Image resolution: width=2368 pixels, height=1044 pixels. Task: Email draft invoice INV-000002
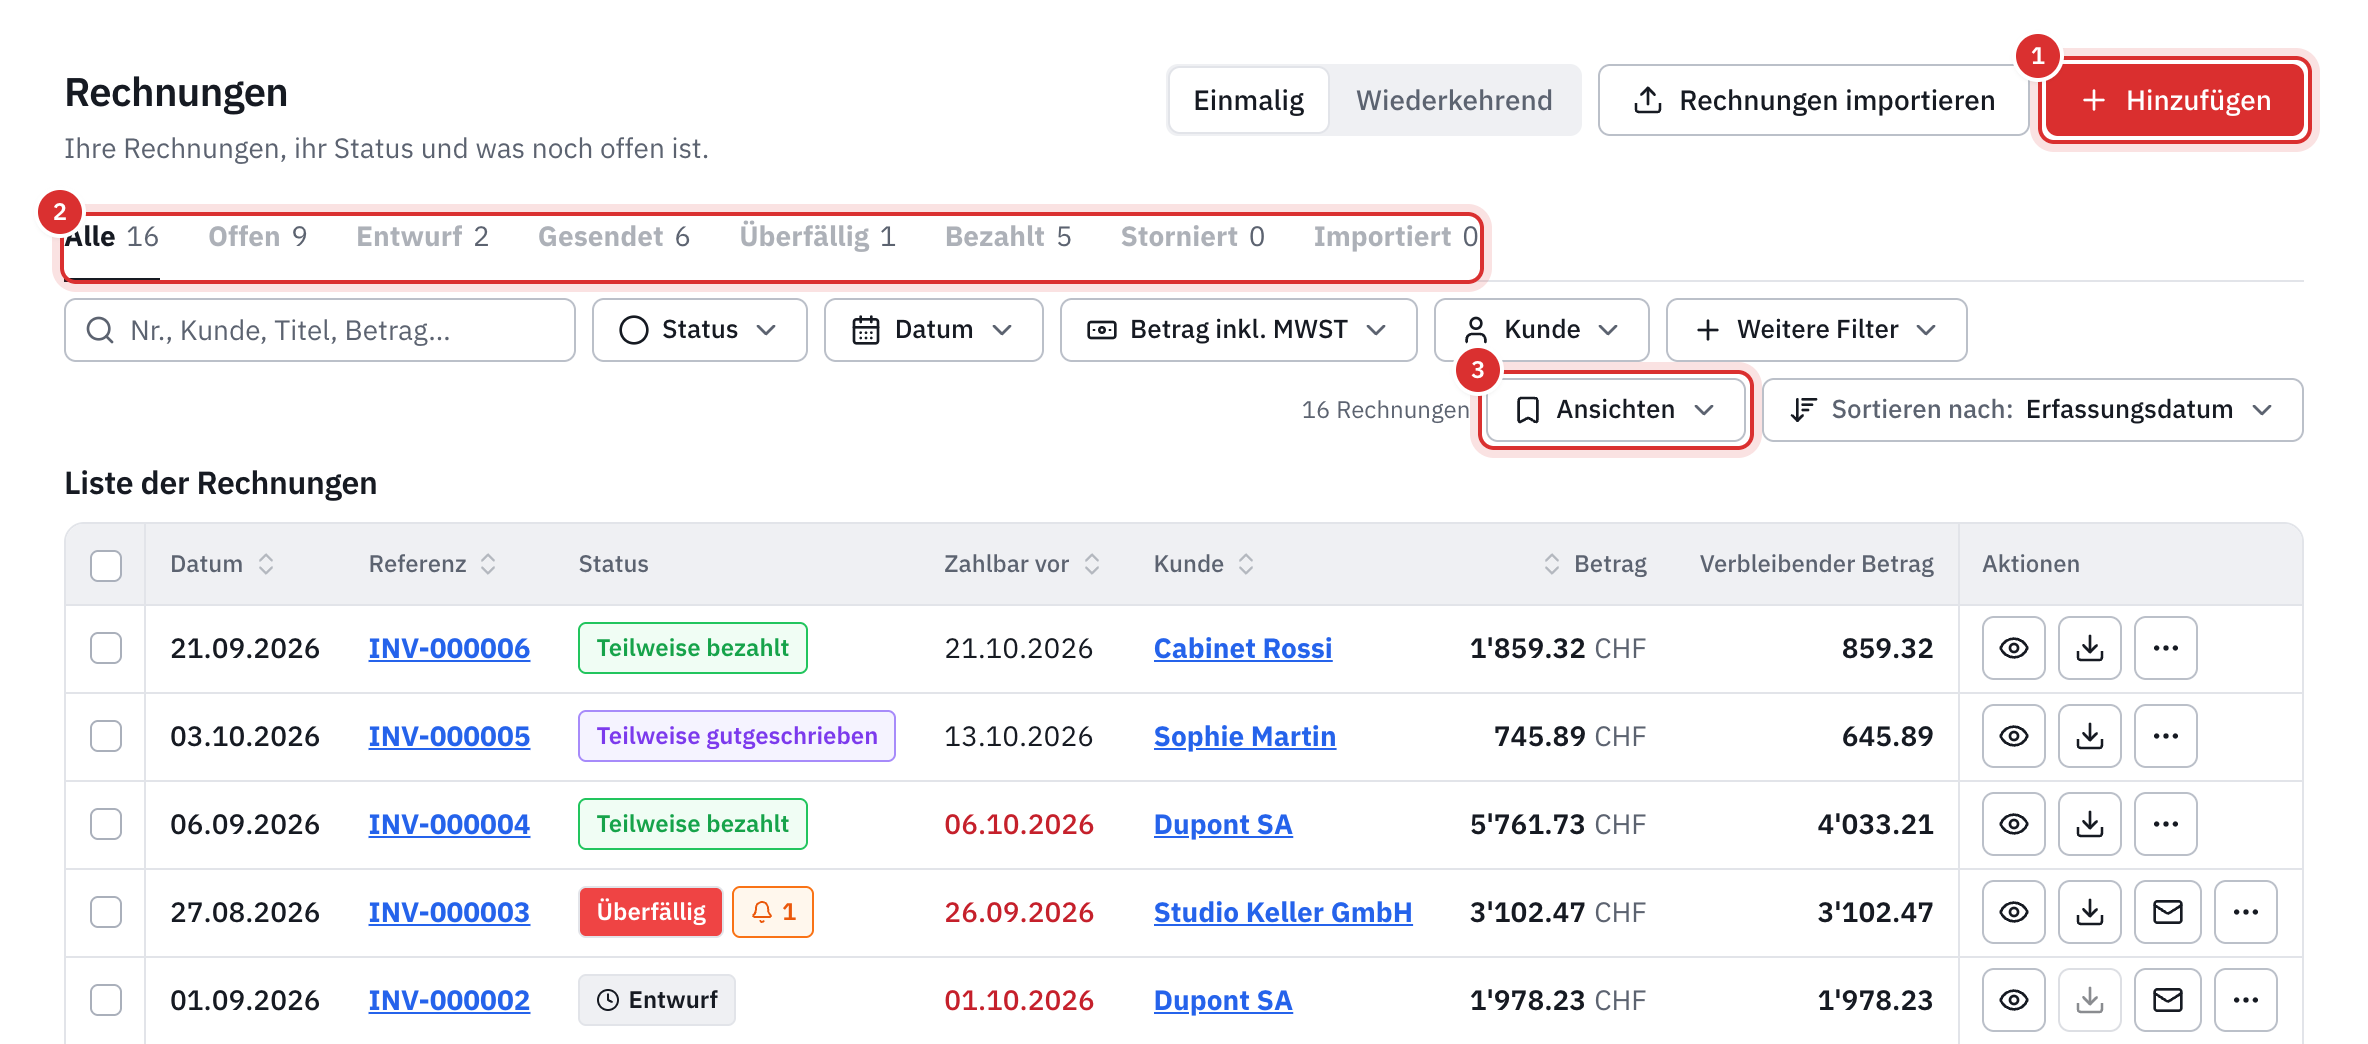(2167, 1000)
